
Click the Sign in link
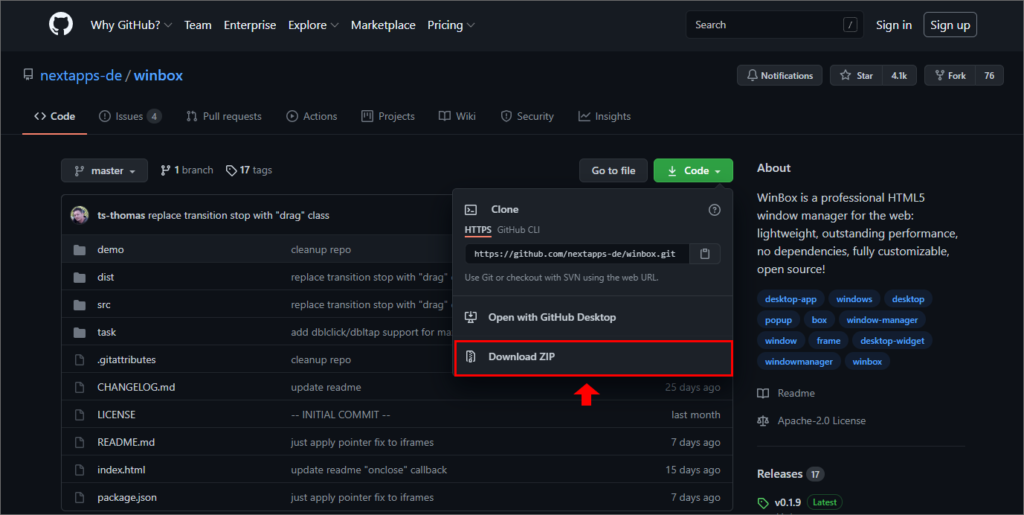pyautogui.click(x=893, y=25)
